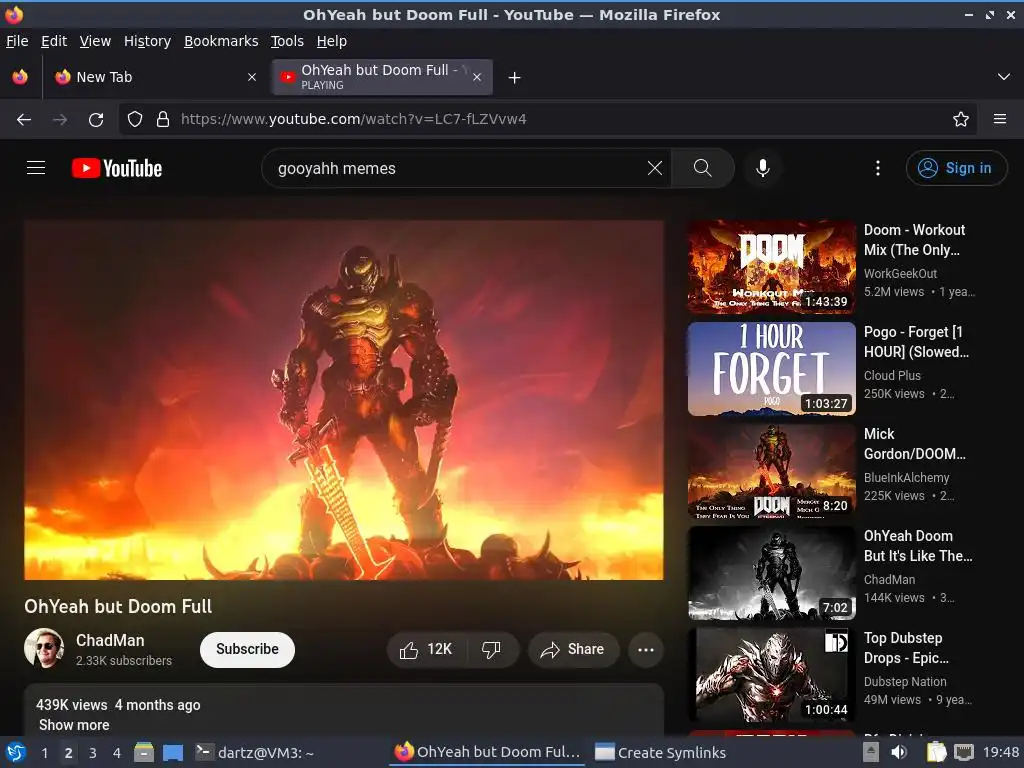This screenshot has height=768, width=1024.
Task: Open Top Dubstep Drops 1:00:44 thumbnail
Action: click(771, 675)
